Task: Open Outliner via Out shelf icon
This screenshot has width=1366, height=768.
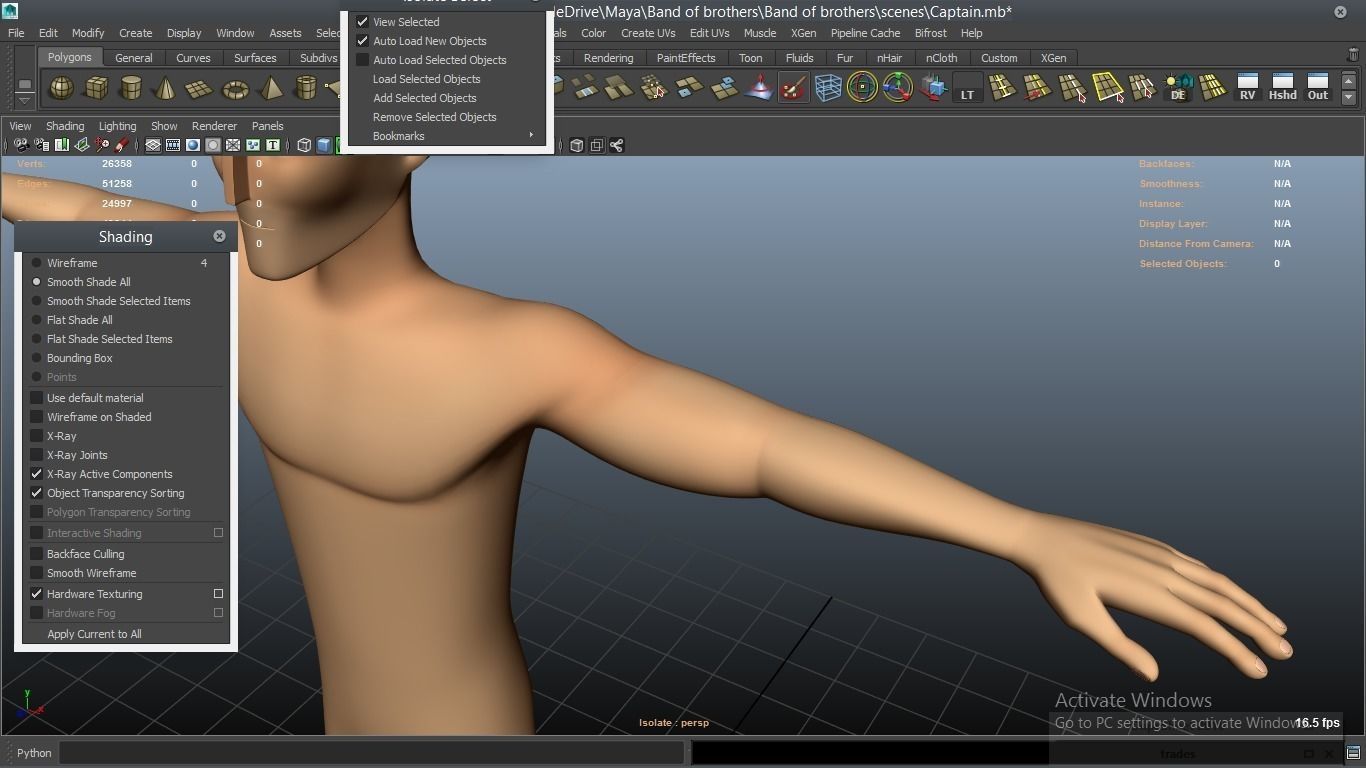Action: pyautogui.click(x=1318, y=88)
